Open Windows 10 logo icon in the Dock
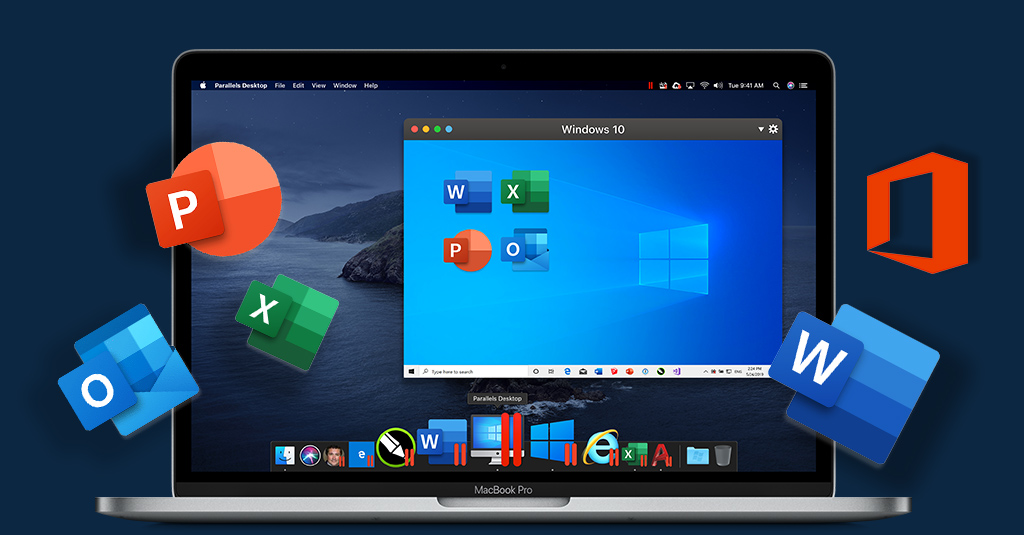 point(552,441)
